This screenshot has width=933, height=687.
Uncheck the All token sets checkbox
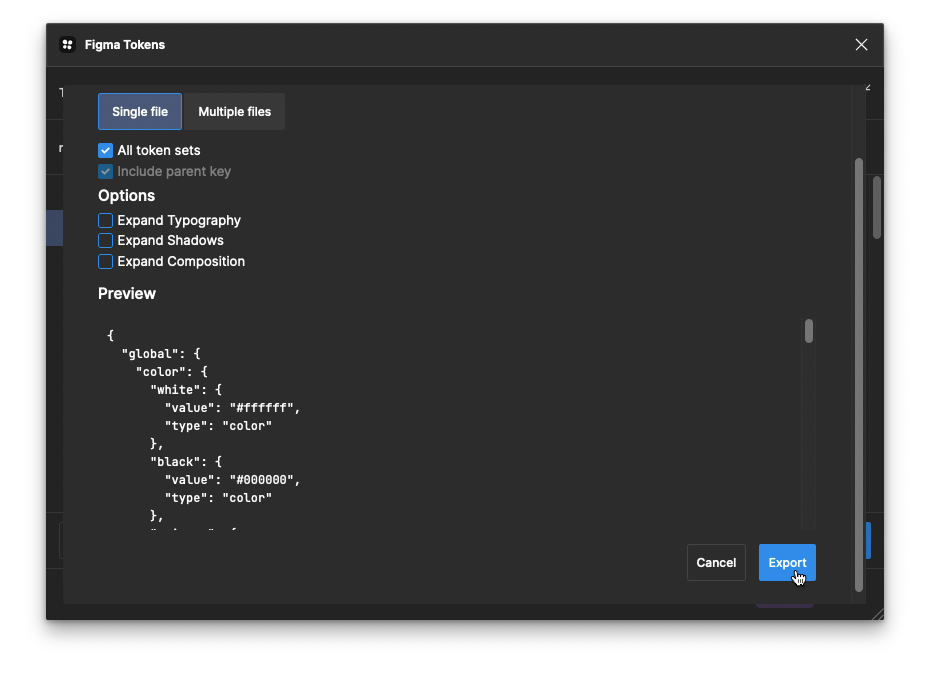[x=105, y=150]
